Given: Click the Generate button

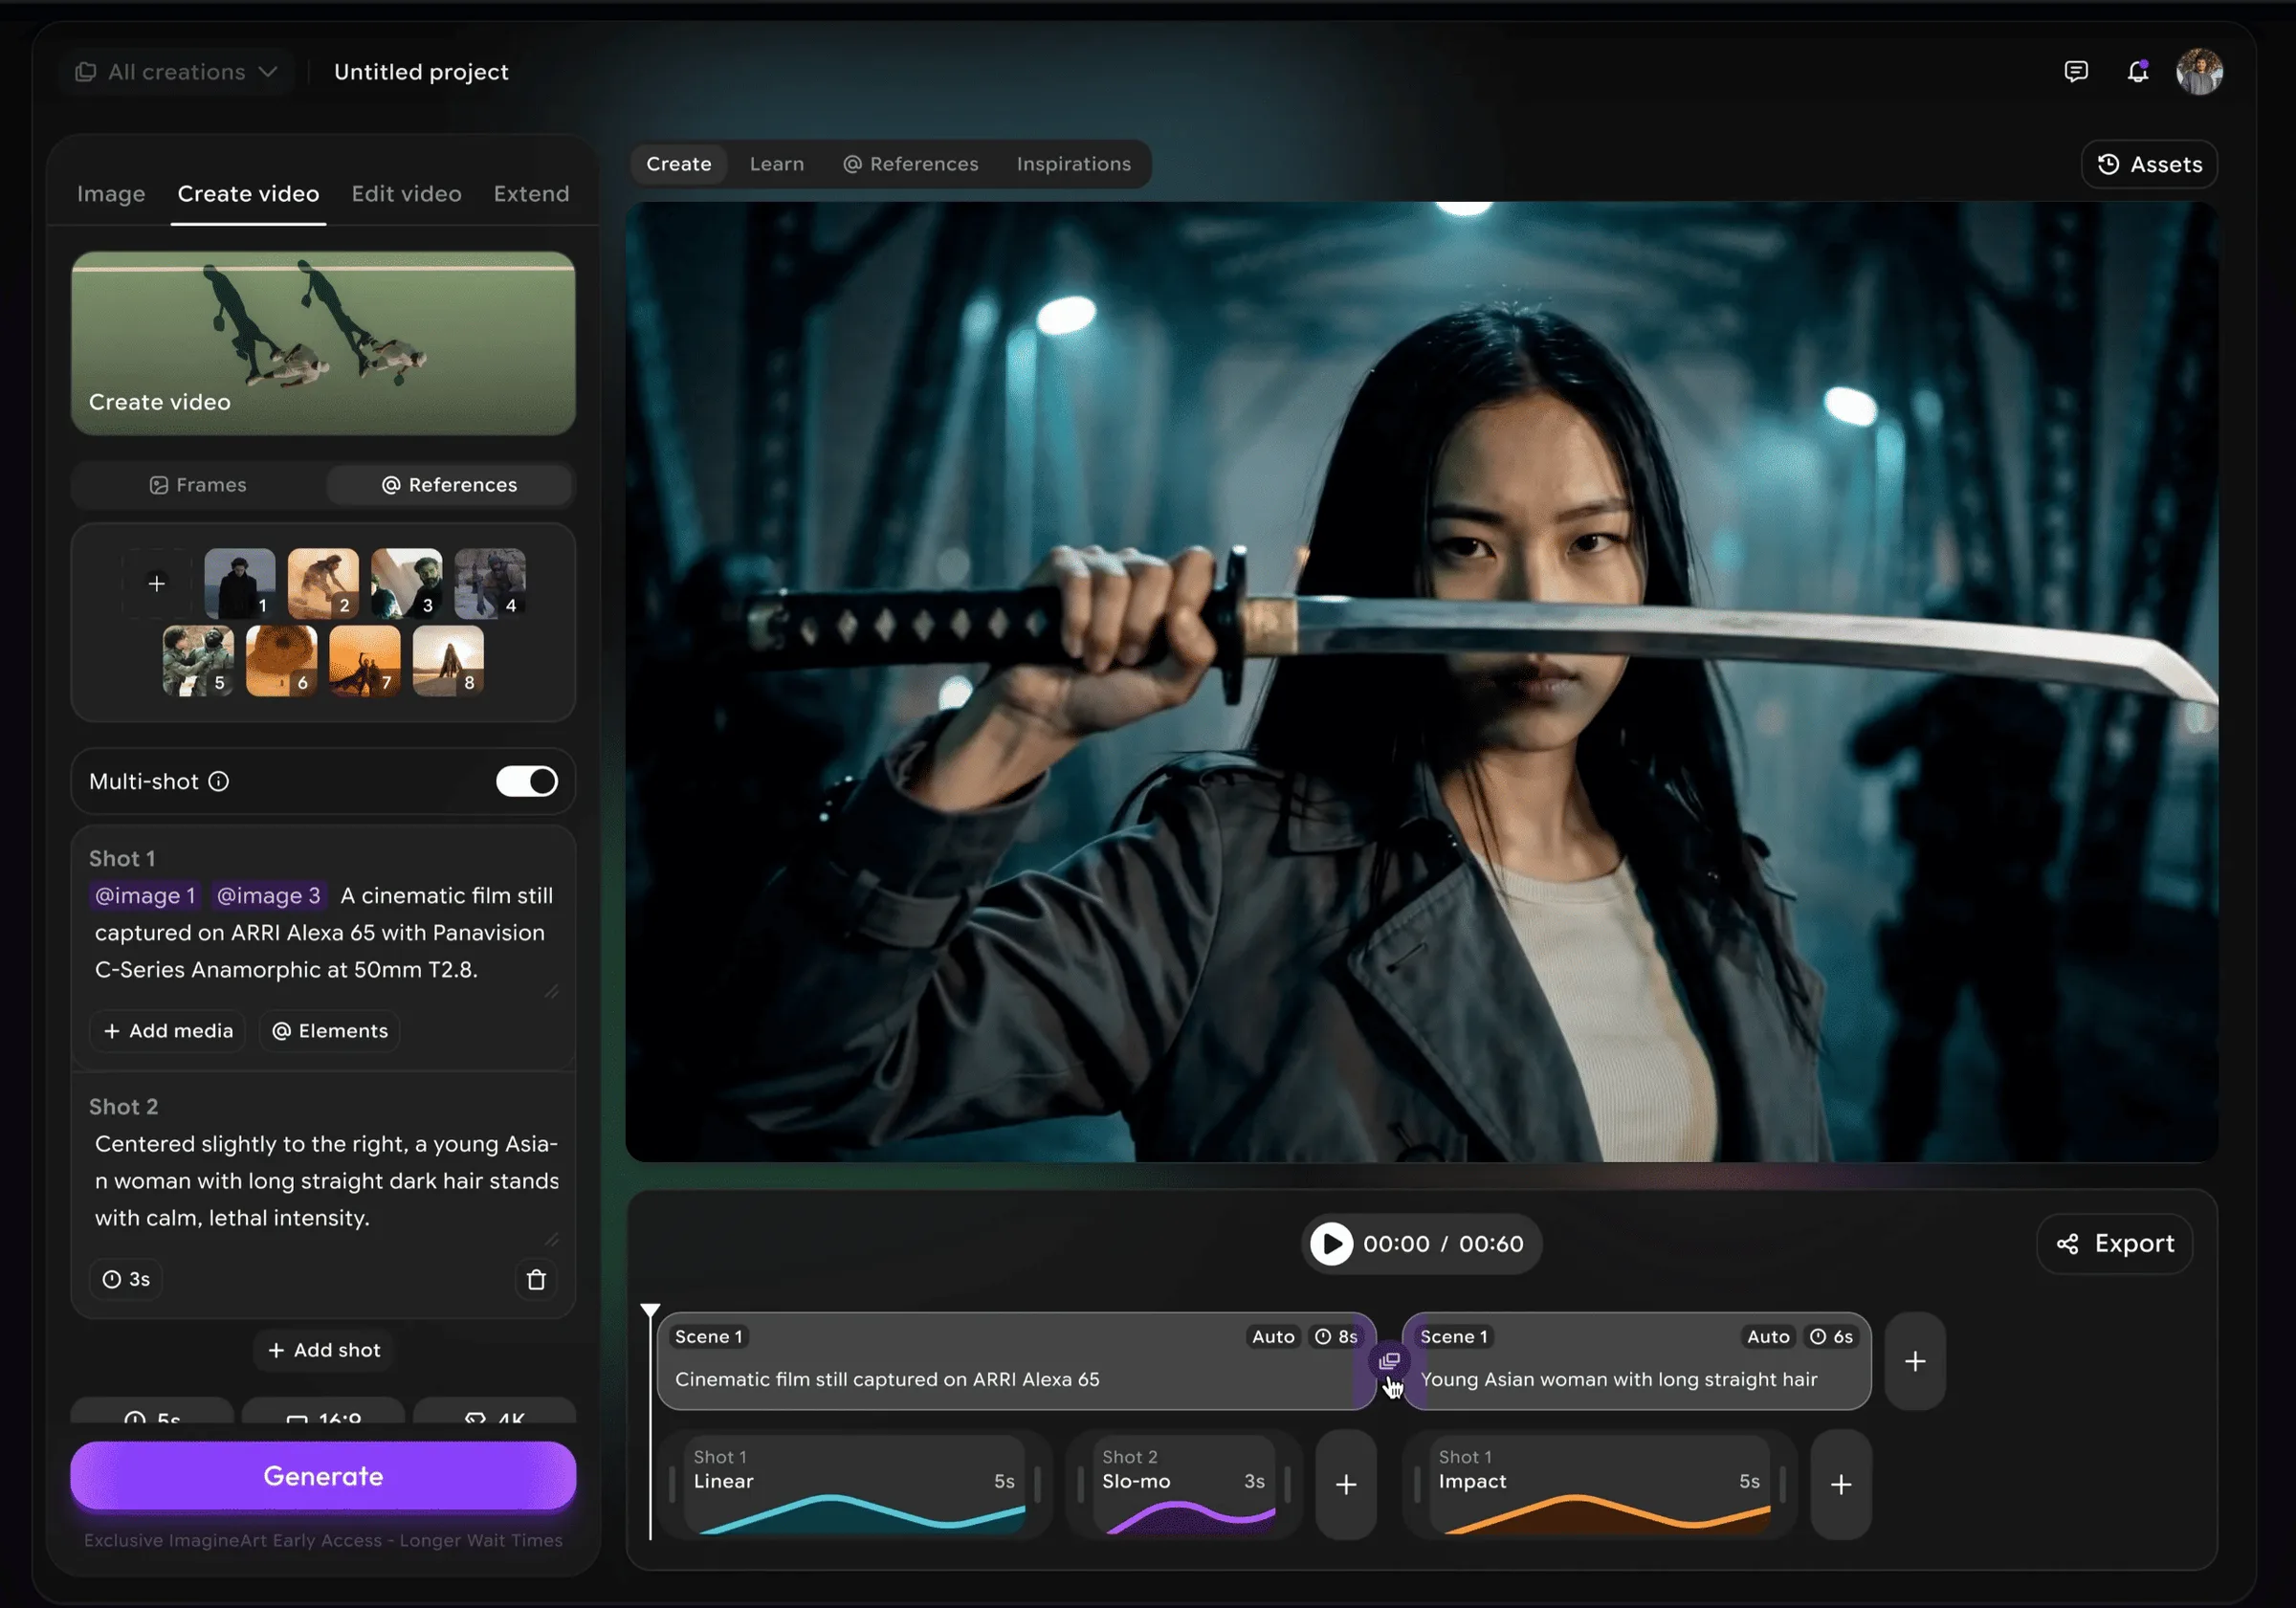Looking at the screenshot, I should pos(323,1475).
